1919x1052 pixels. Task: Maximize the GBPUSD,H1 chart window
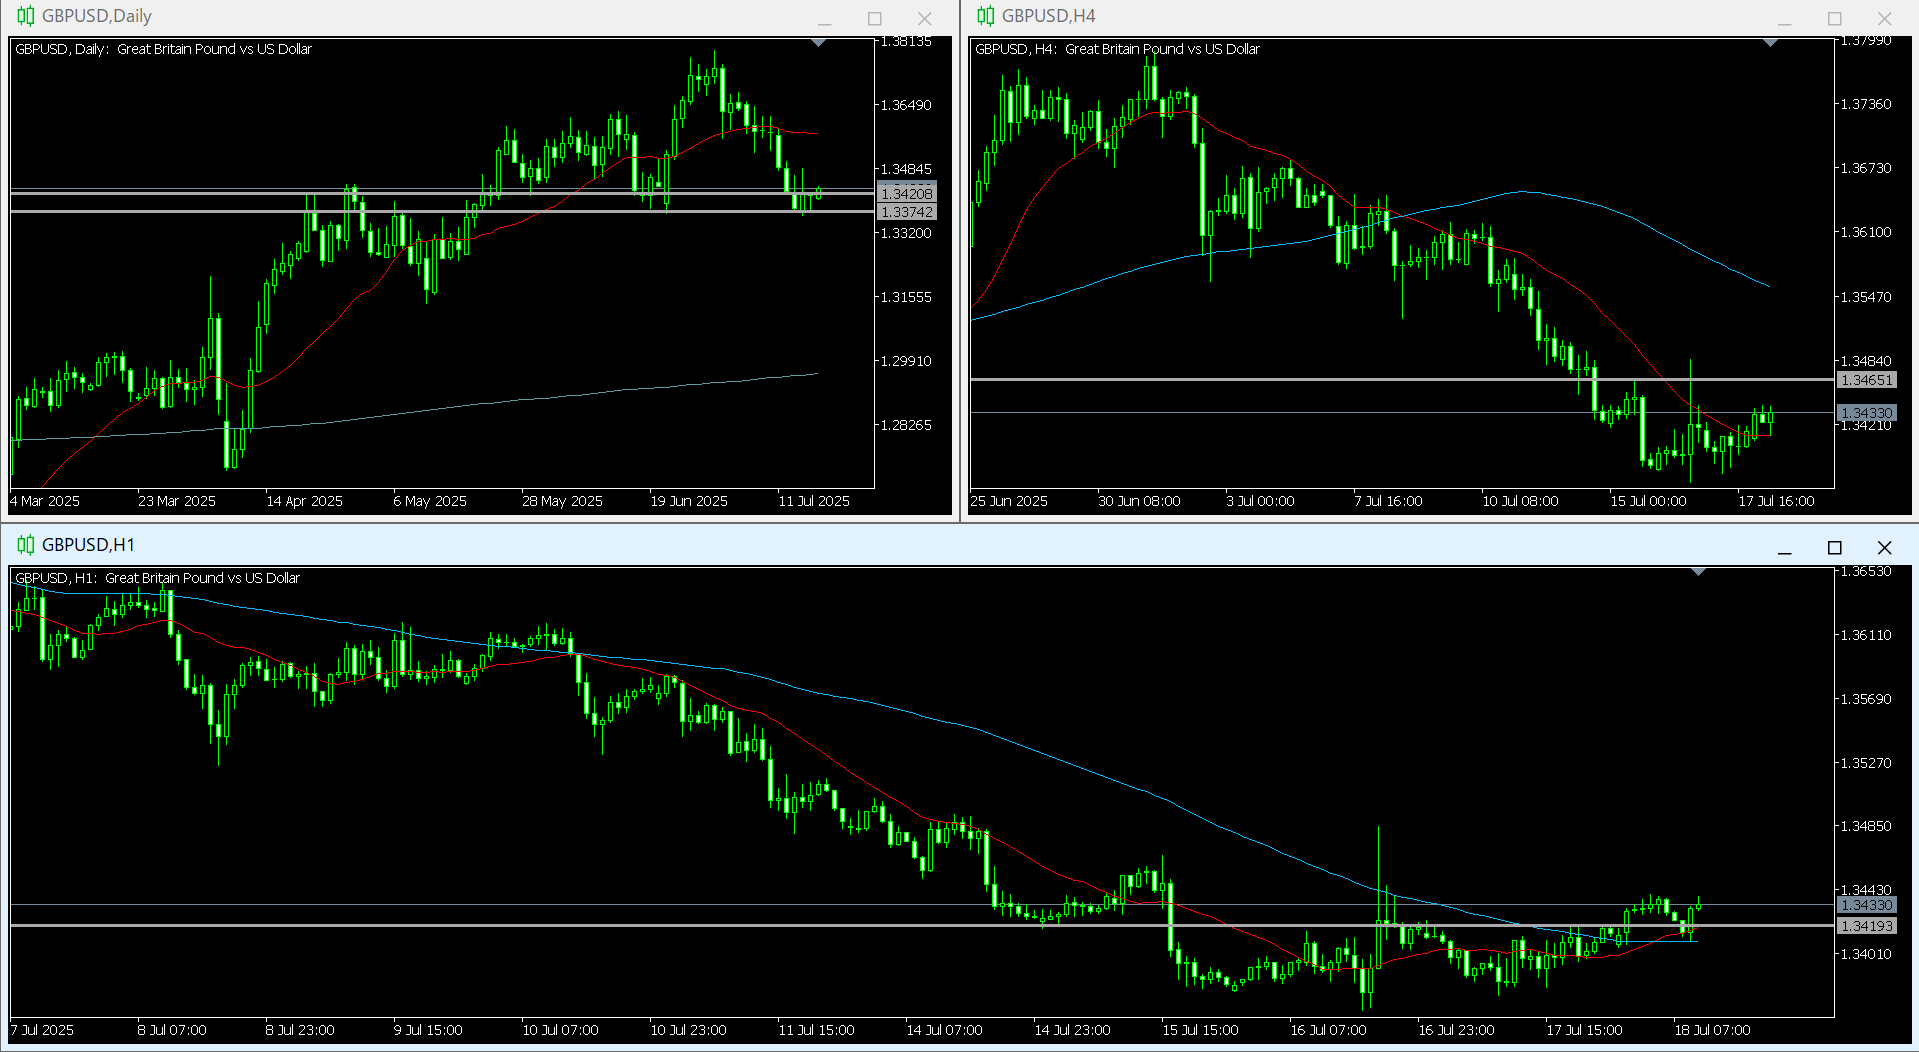coord(1835,548)
